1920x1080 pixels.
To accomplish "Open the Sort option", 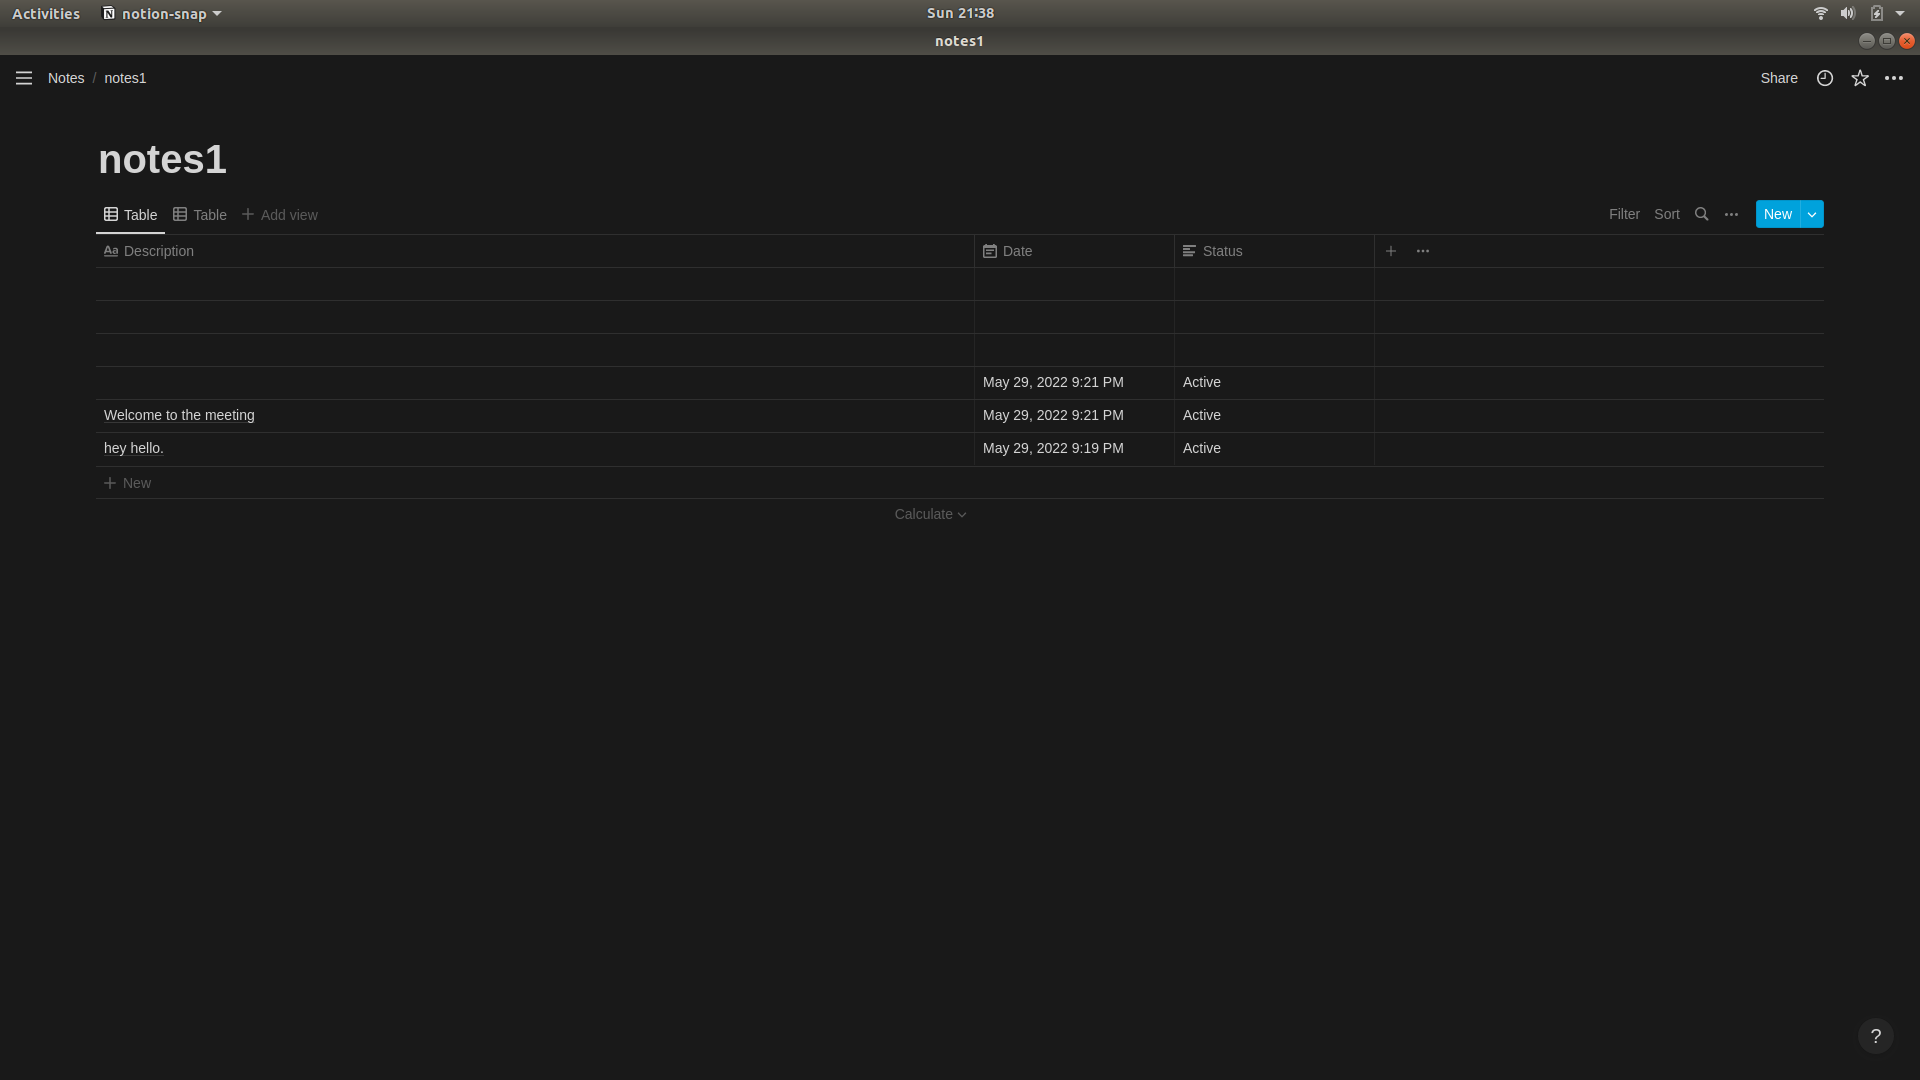I will pyautogui.click(x=1666, y=214).
